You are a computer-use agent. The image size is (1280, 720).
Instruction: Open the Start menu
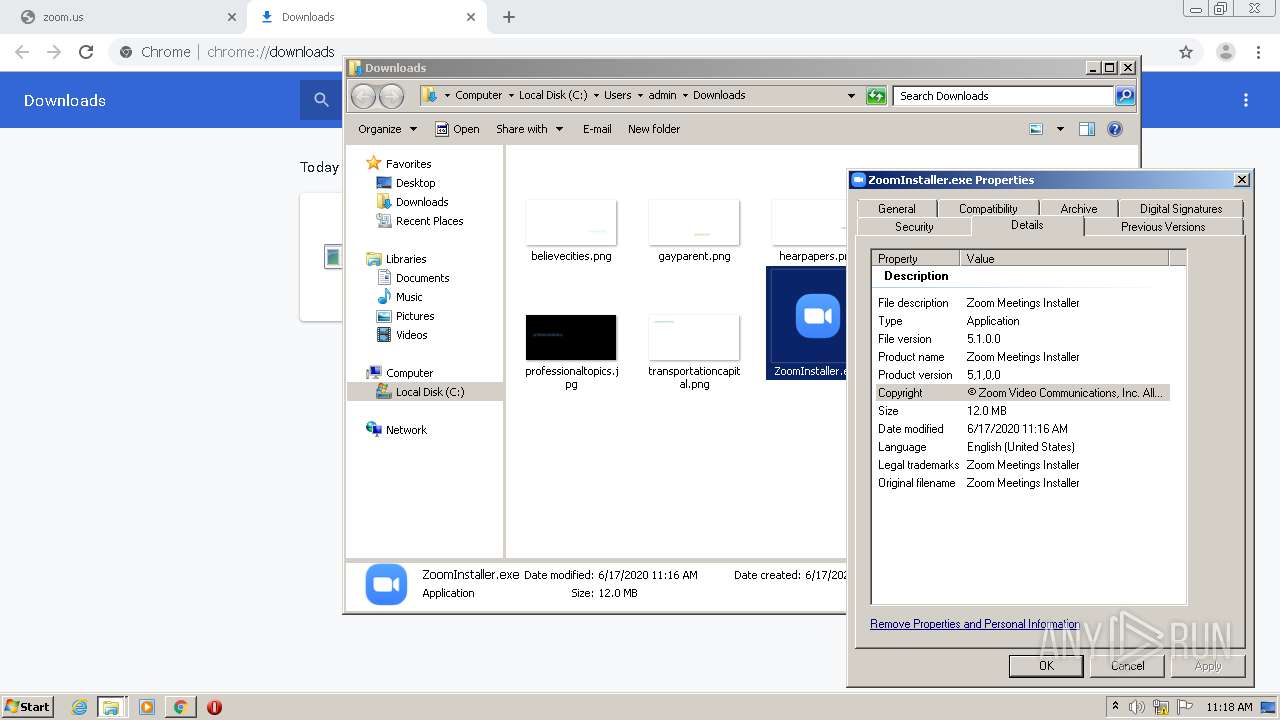28,706
